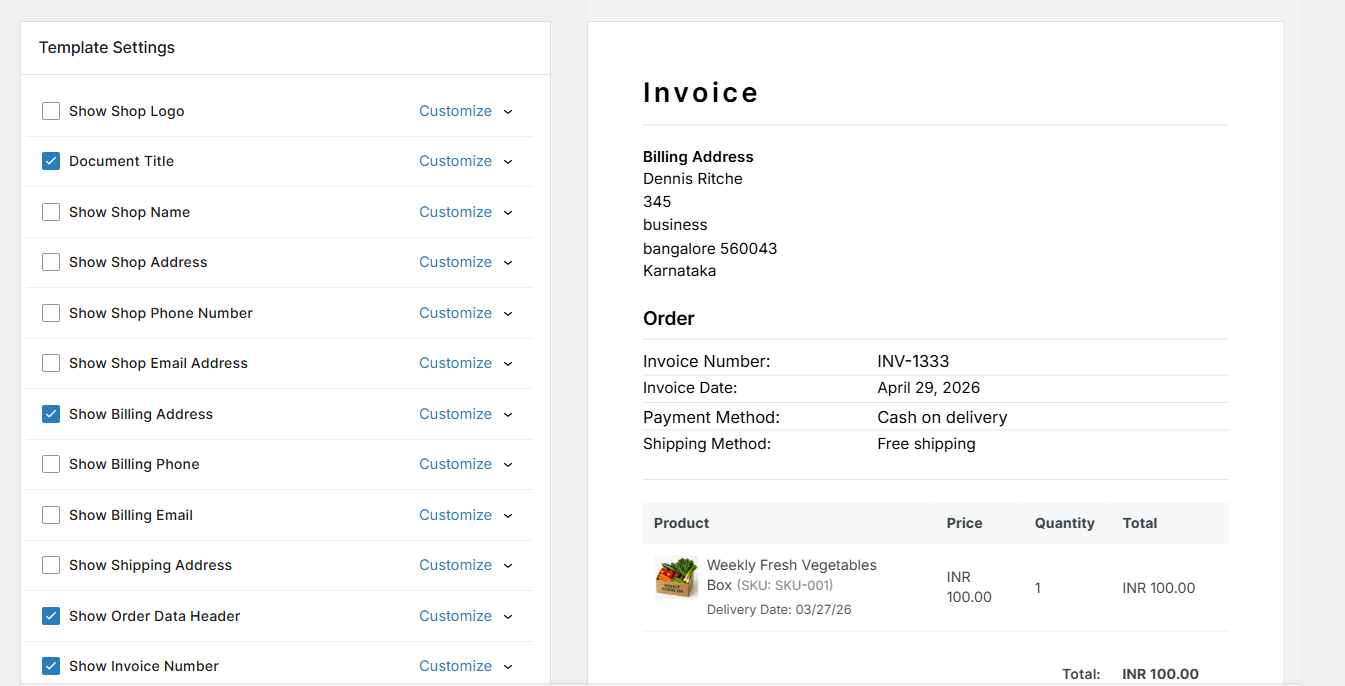Click the INV-1333 invoice number value
Image resolution: width=1345 pixels, height=686 pixels.
coord(913,361)
